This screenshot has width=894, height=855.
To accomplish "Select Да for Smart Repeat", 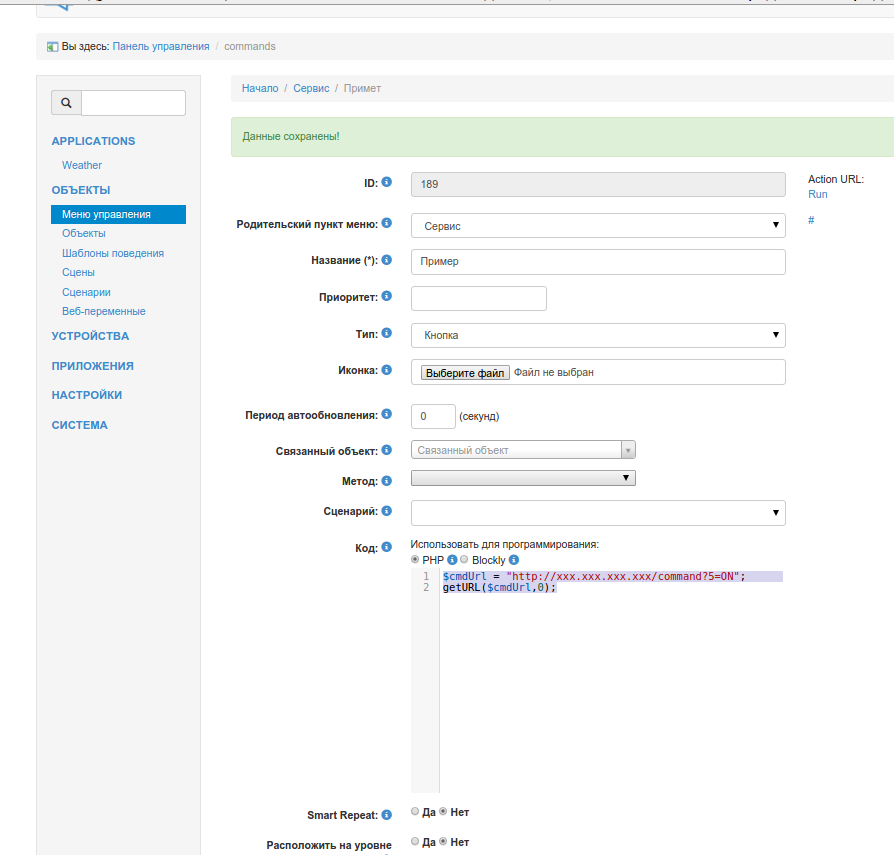I will pos(416,811).
